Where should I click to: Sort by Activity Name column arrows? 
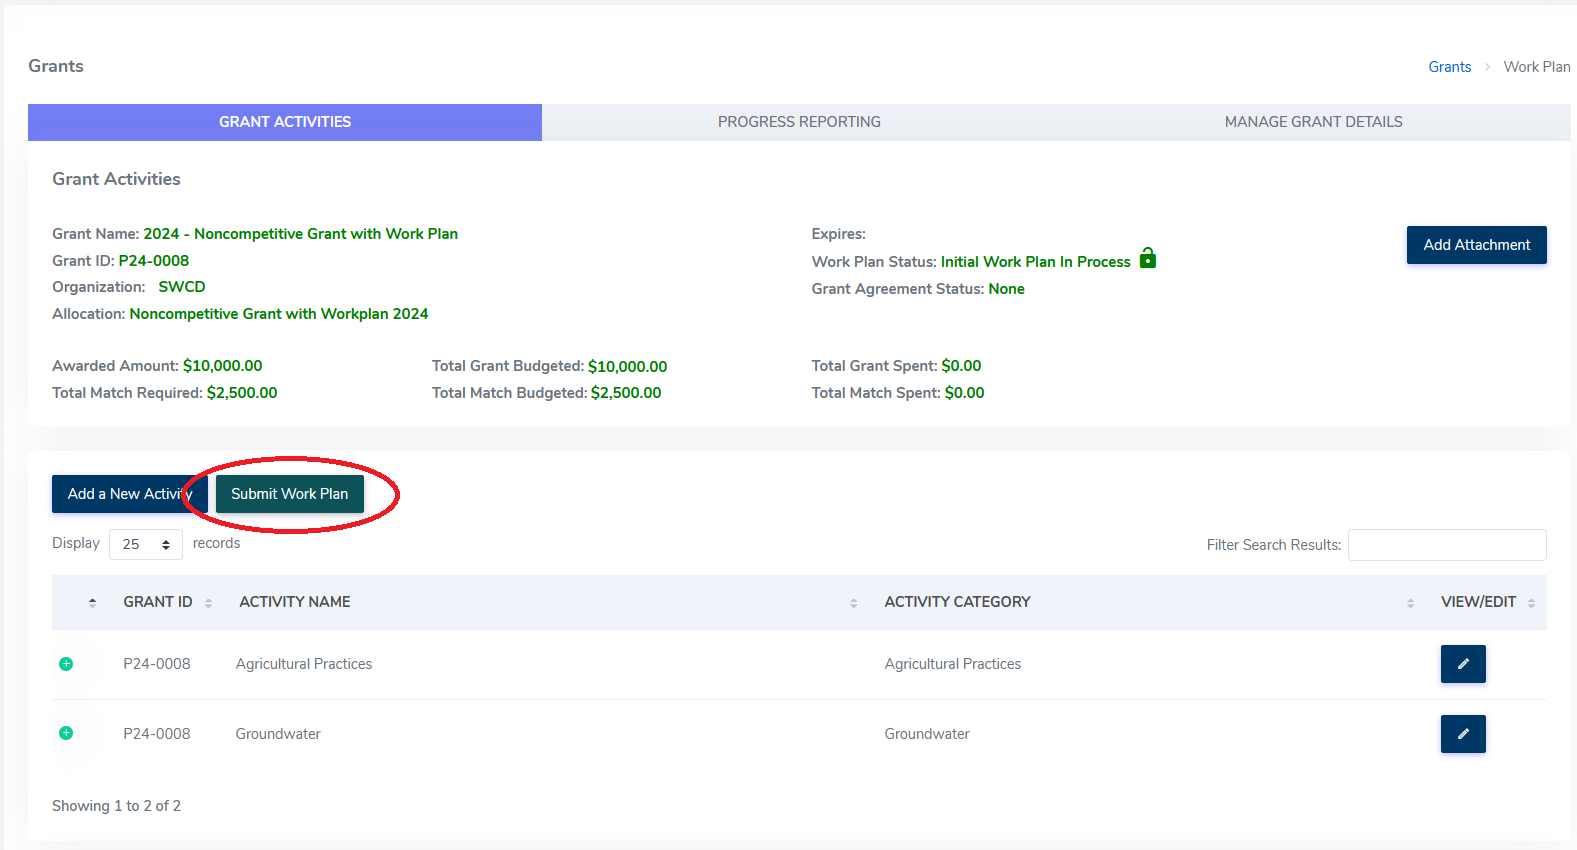(853, 603)
